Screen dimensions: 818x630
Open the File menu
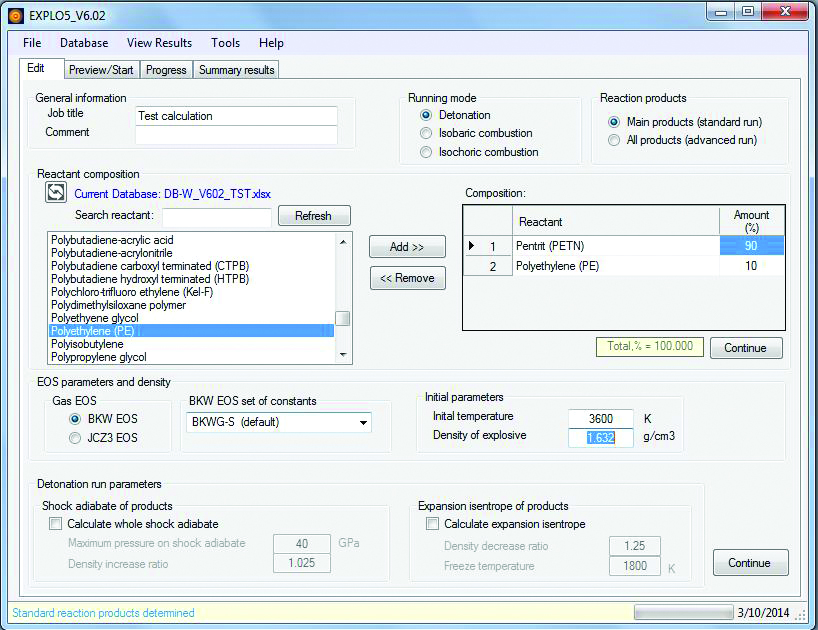pos(32,43)
